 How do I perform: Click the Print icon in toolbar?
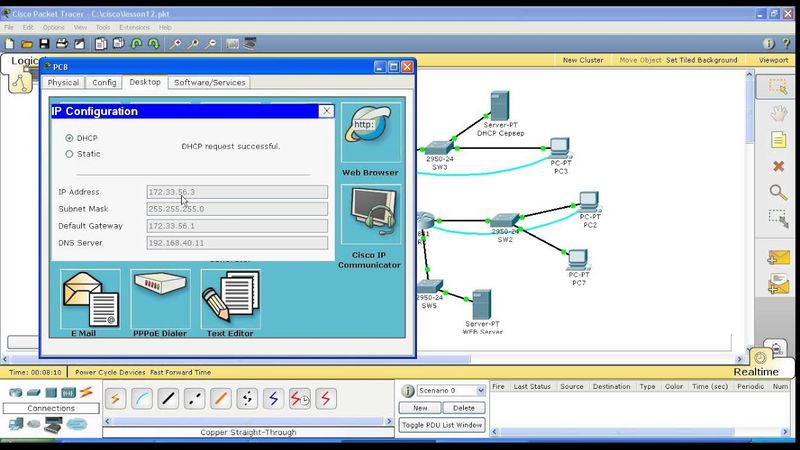coord(62,44)
